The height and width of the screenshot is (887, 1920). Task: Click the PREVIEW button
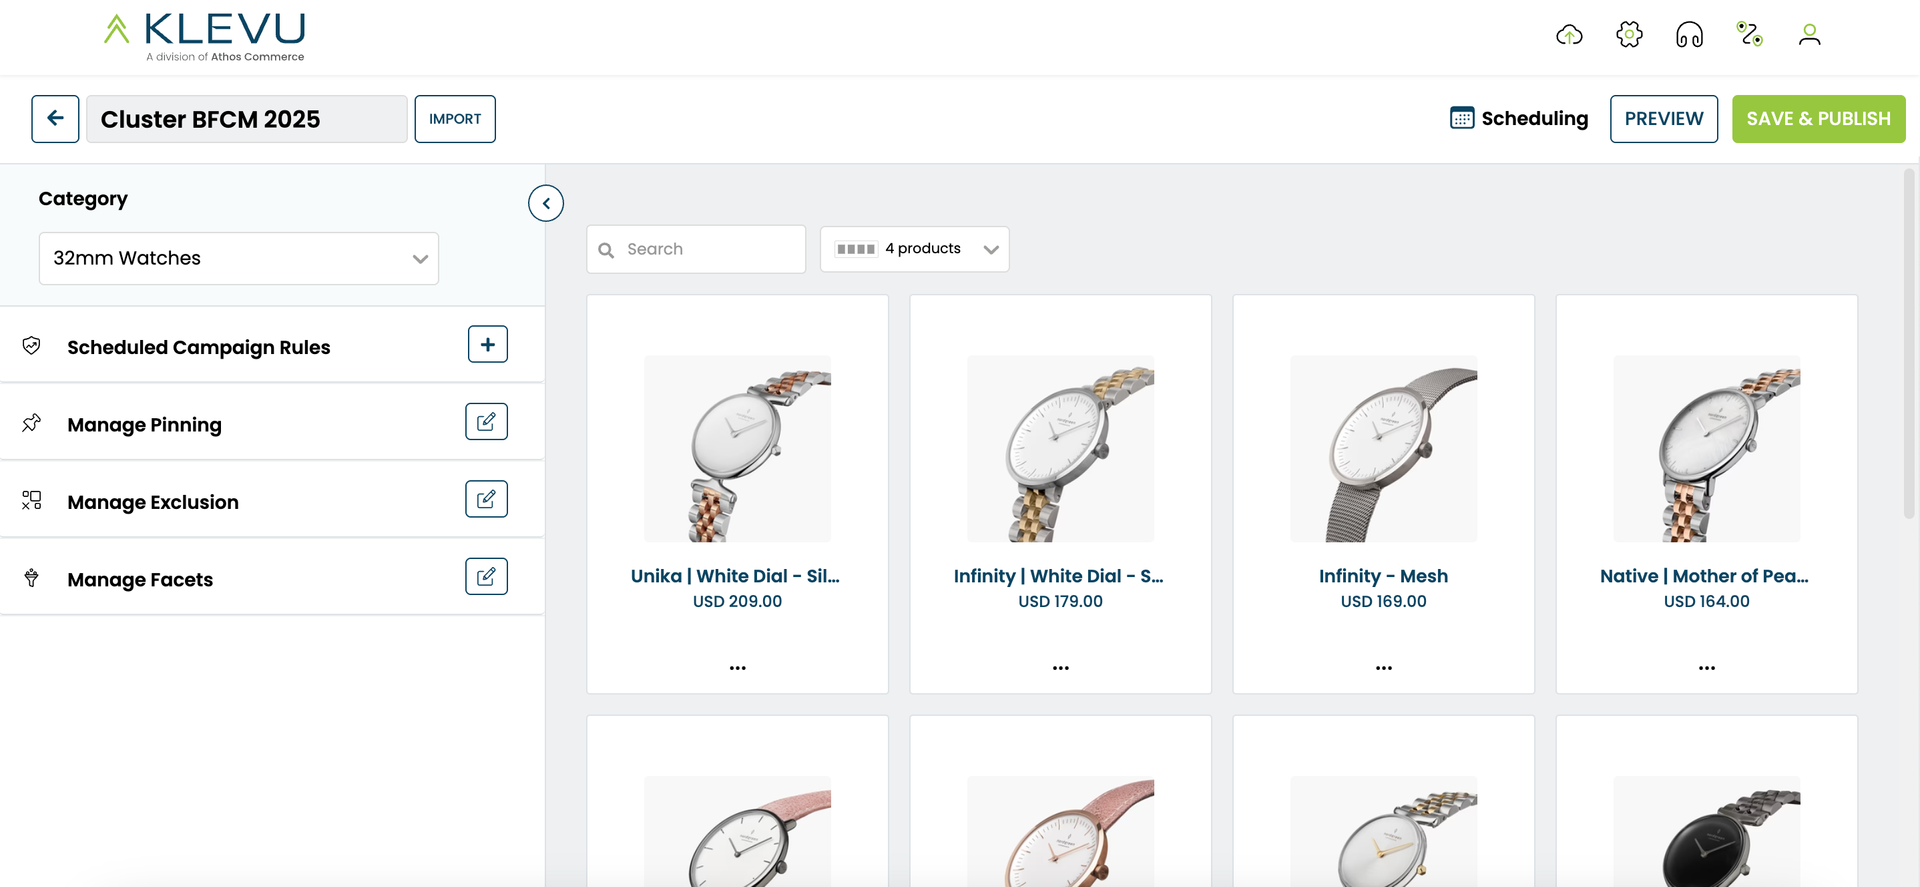[1664, 119]
